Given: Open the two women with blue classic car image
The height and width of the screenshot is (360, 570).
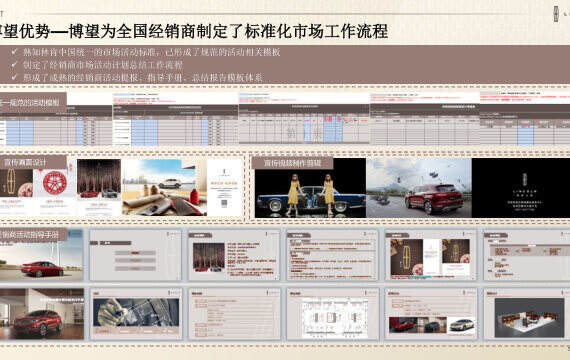Looking at the screenshot, I should pyautogui.click(x=310, y=188).
